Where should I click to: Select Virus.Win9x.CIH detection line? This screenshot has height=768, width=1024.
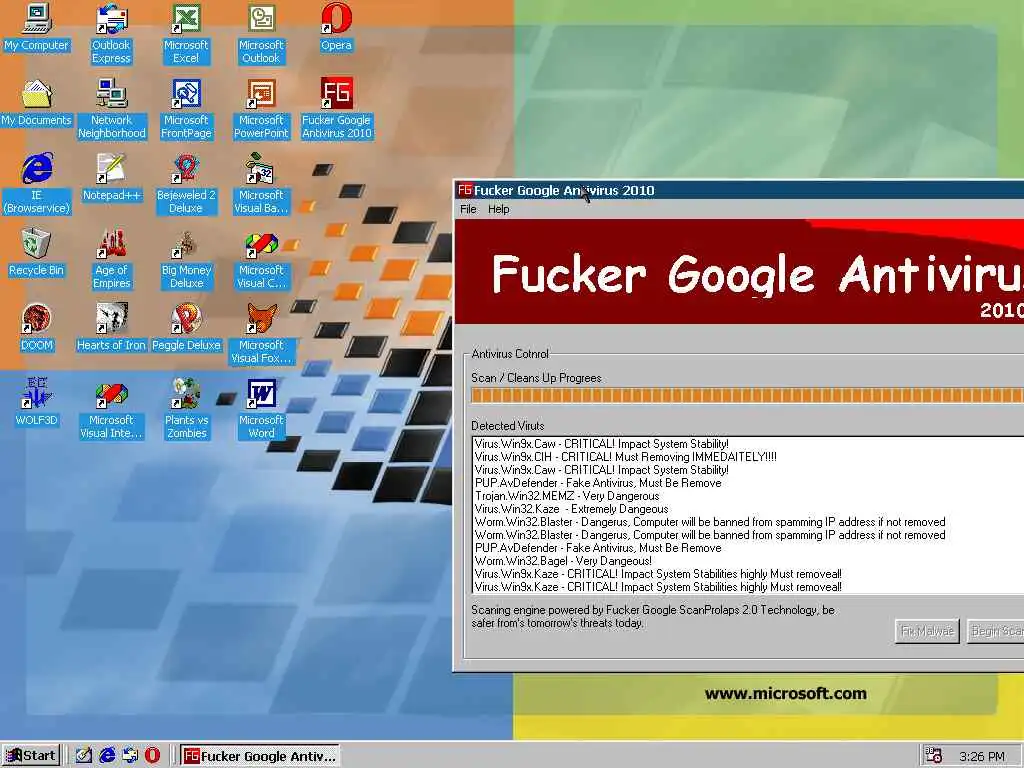(626, 456)
